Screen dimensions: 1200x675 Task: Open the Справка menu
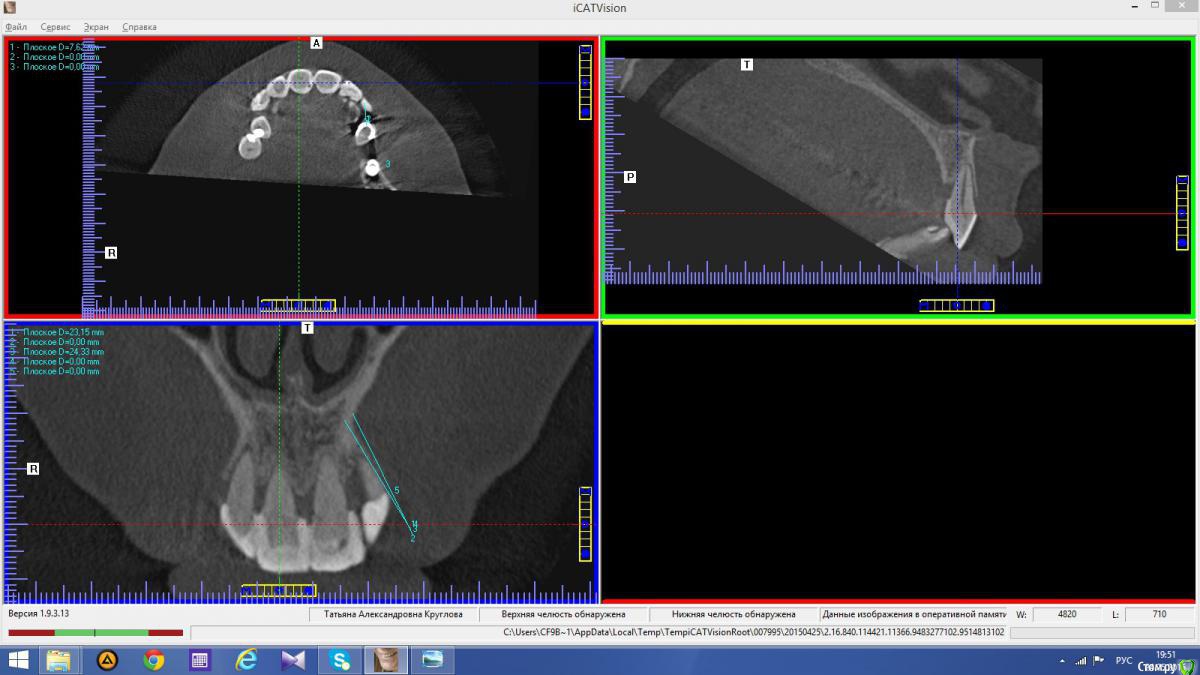click(x=139, y=27)
